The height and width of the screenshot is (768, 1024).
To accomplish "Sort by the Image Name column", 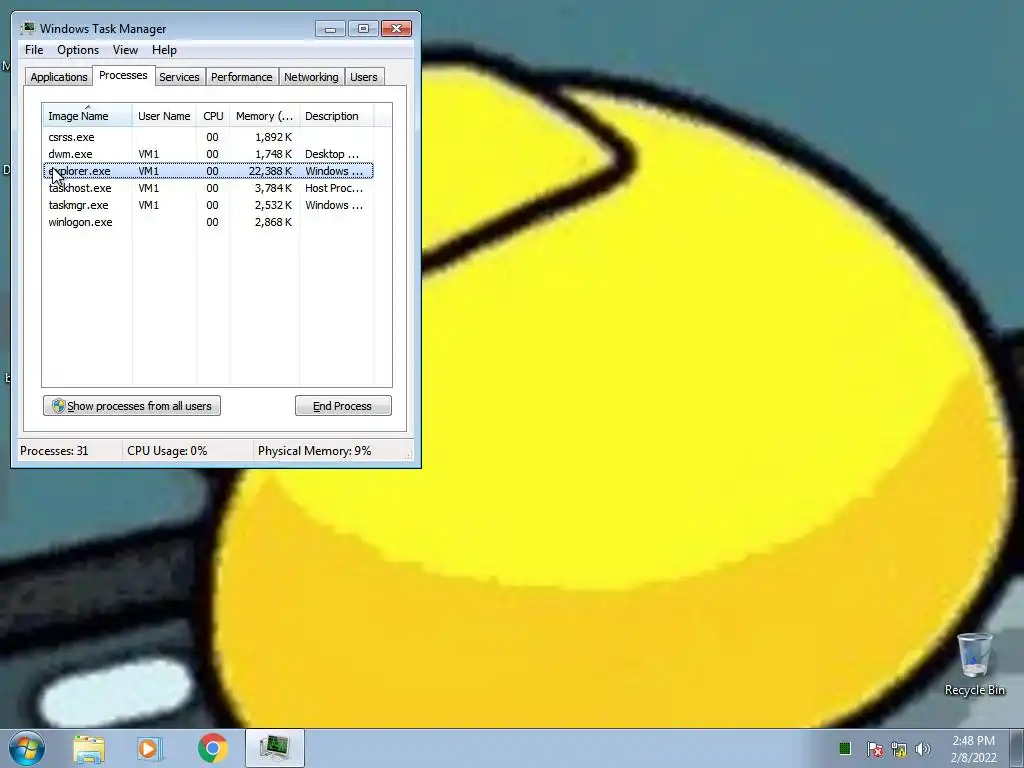I will click(x=88, y=116).
